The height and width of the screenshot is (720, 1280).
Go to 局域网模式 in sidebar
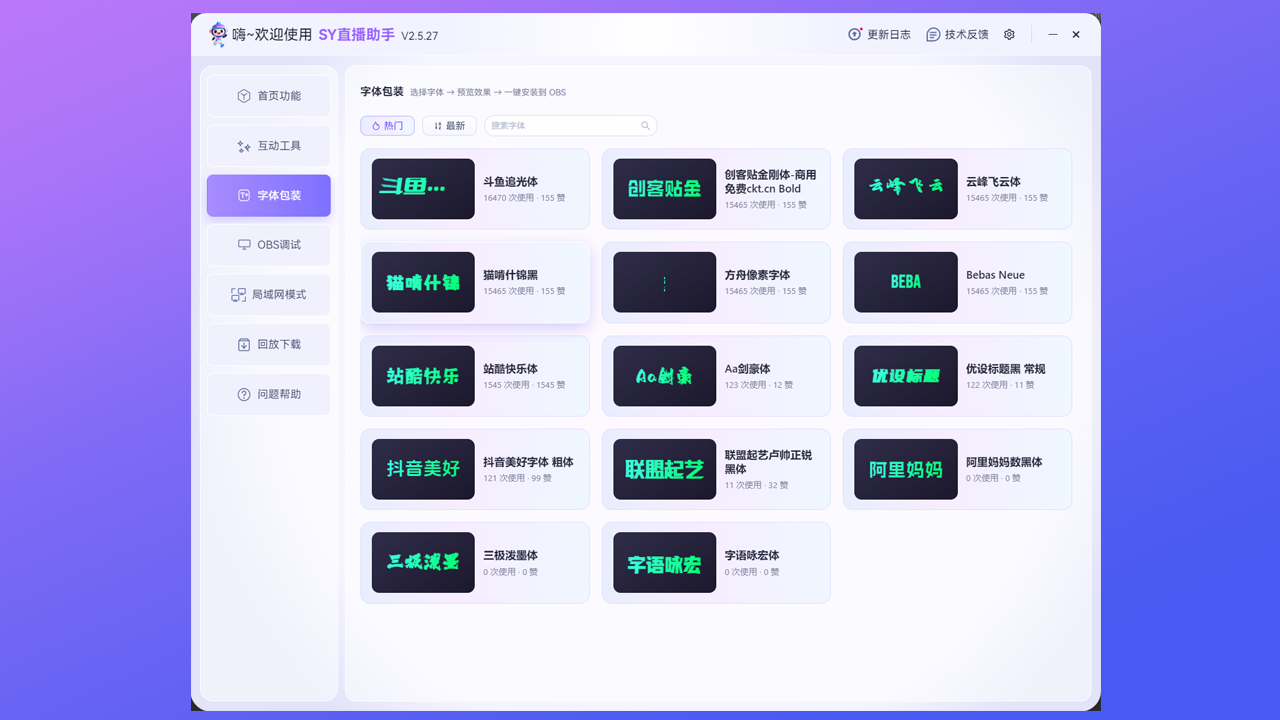pos(269,295)
